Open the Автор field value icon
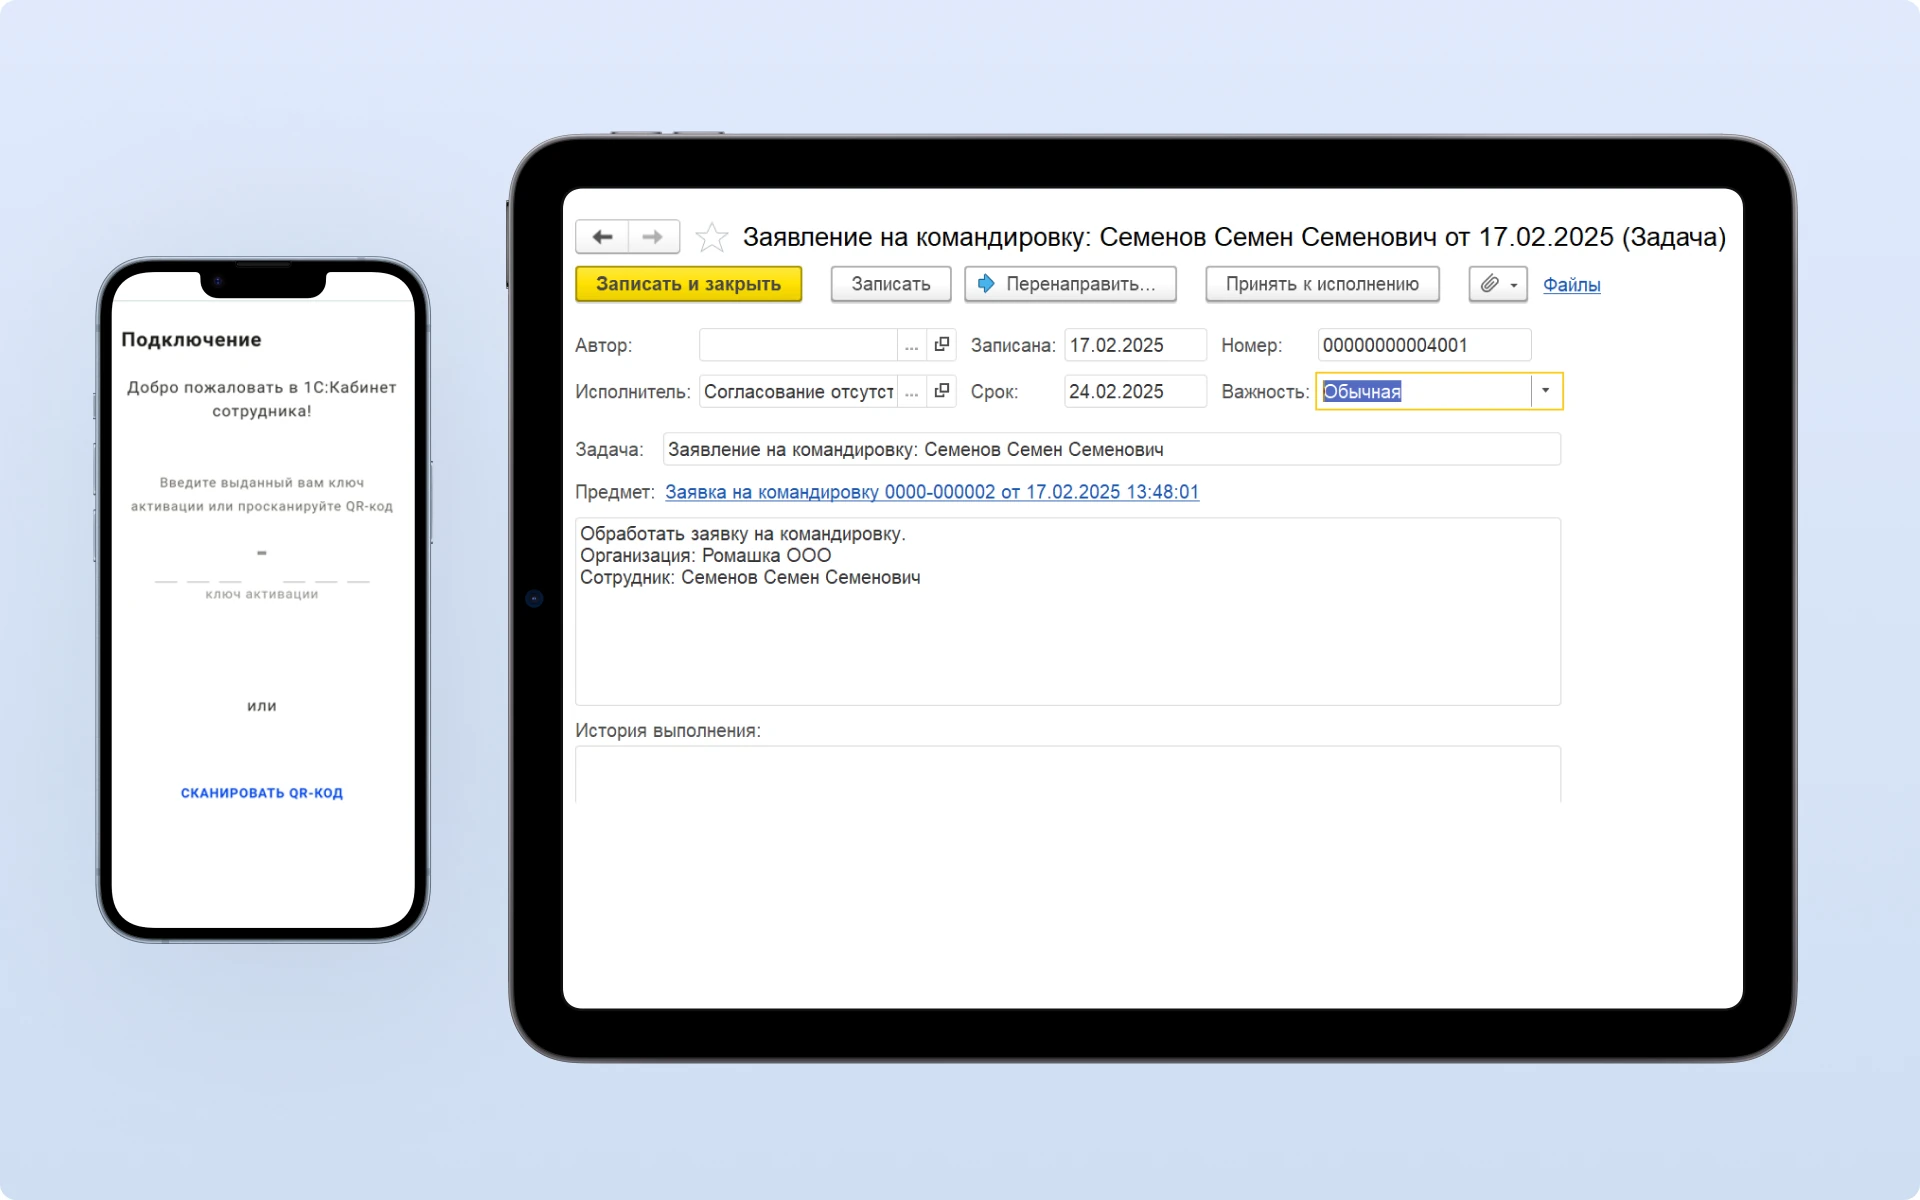This screenshot has width=1920, height=1200. click(x=941, y=345)
